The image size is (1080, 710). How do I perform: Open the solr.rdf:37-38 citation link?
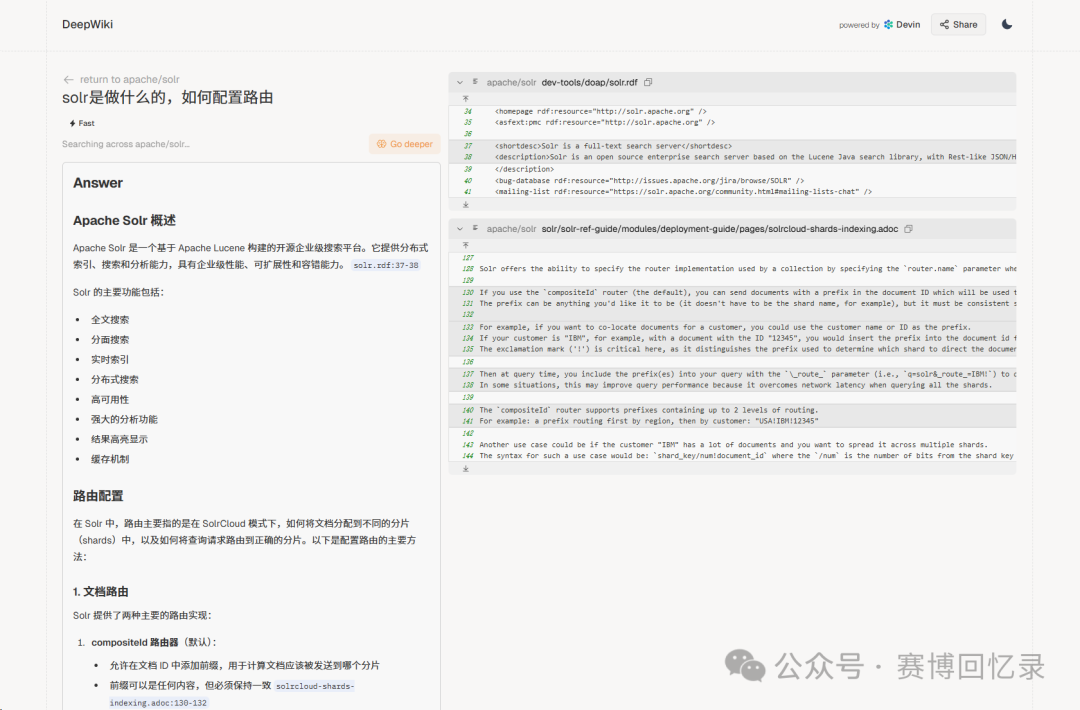(x=386, y=265)
